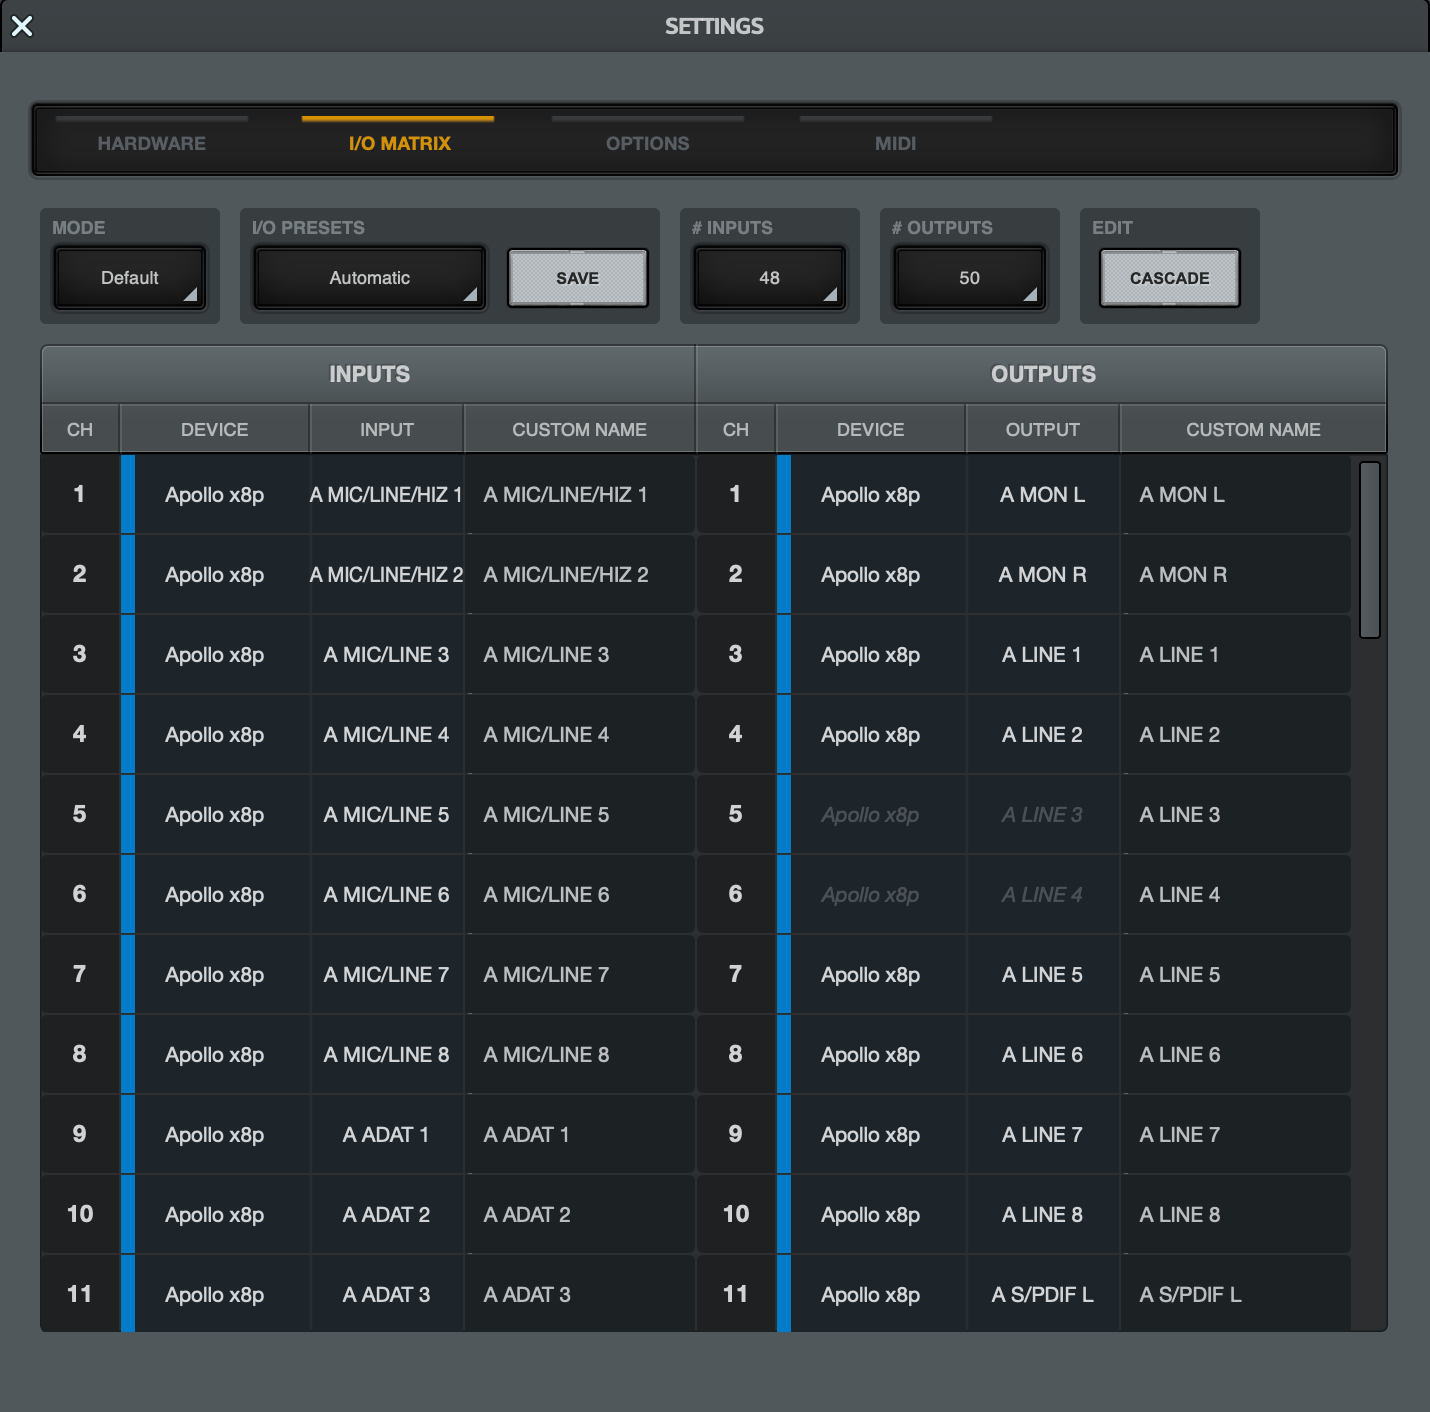Select output channel 5 dimmed A LINE 3
The image size is (1430, 1412).
coord(1042,815)
